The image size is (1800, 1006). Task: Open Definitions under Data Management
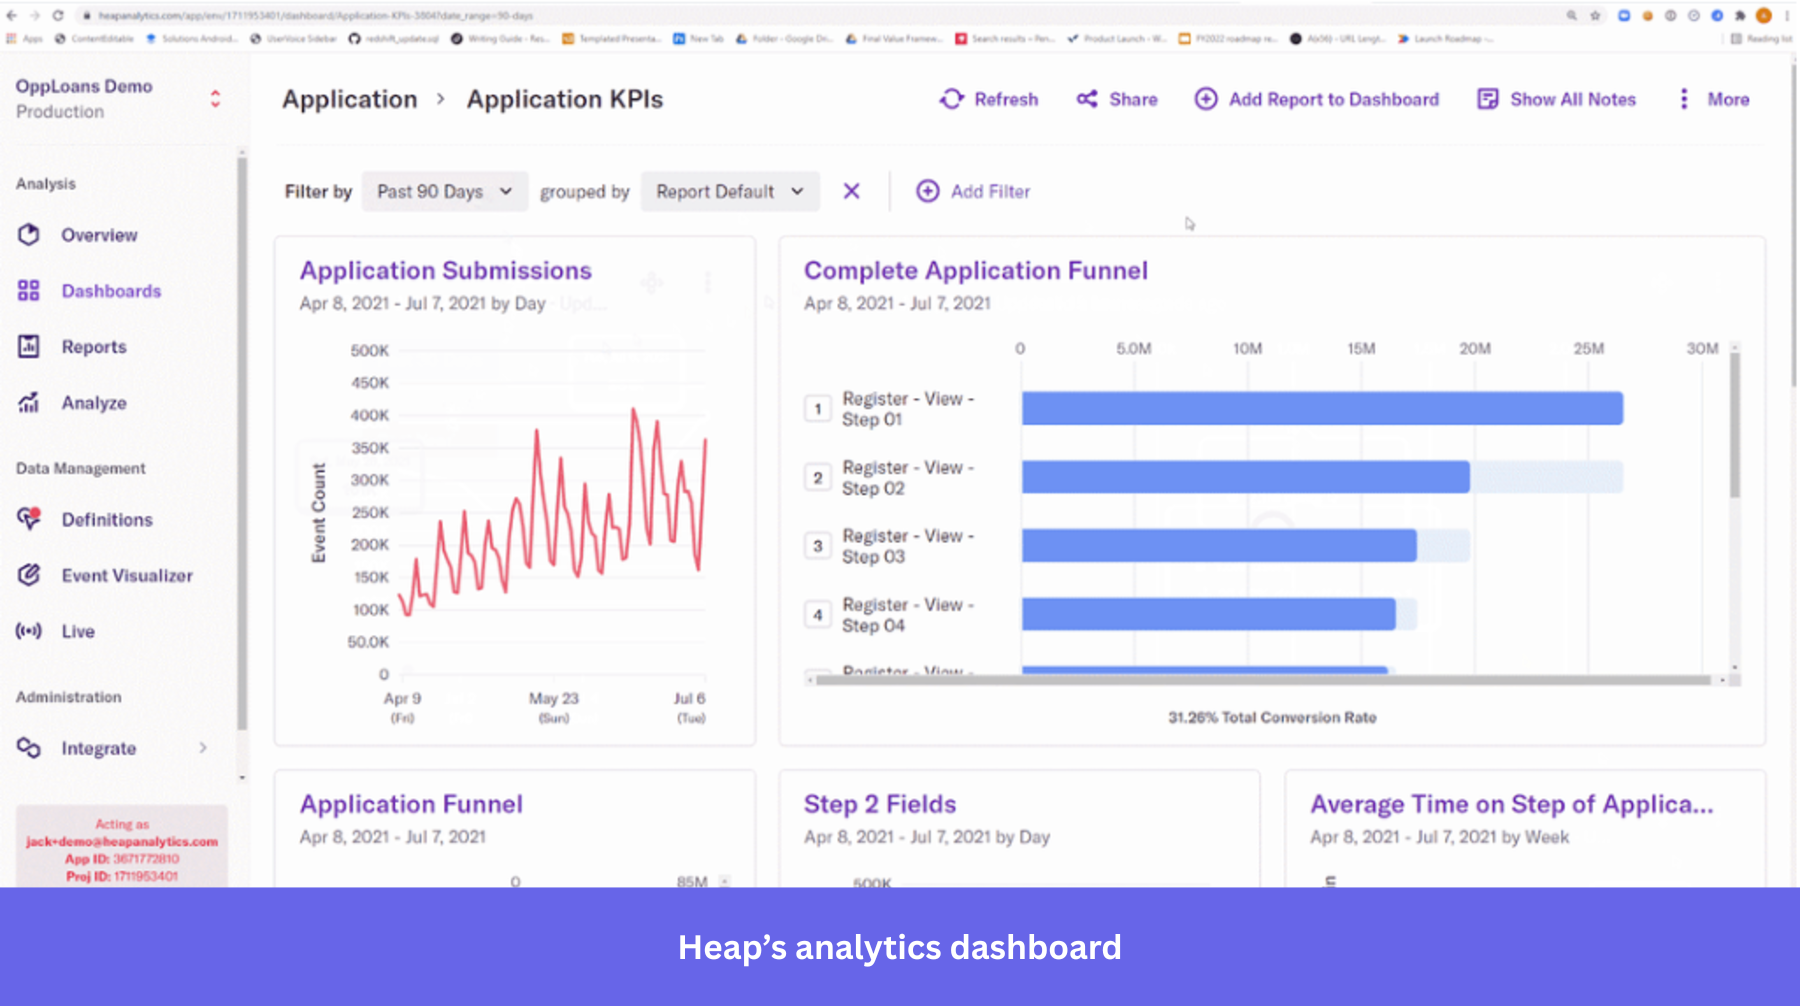(107, 519)
